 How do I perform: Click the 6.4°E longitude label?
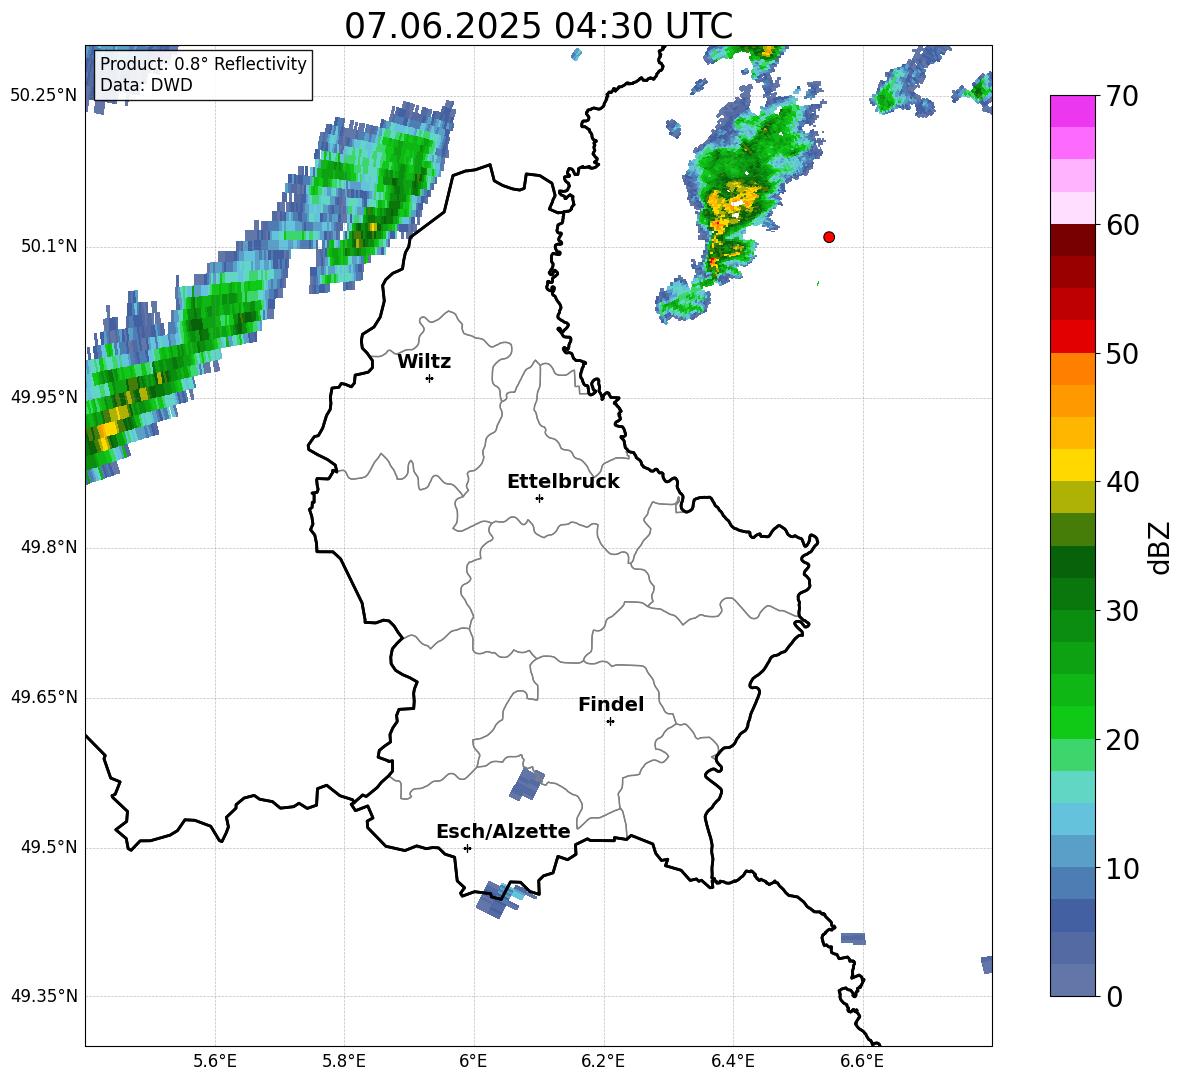click(732, 1061)
